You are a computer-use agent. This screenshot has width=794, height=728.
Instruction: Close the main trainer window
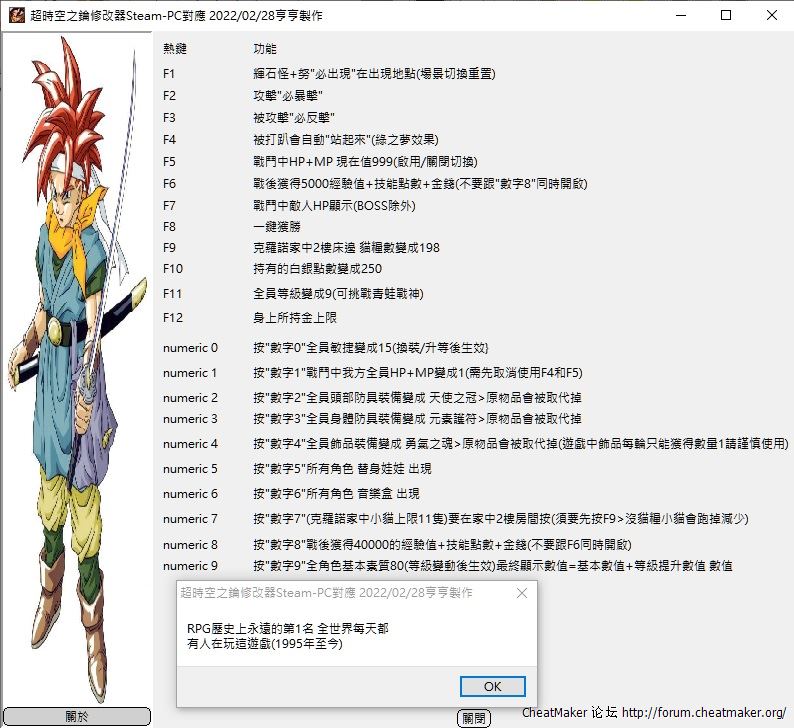tap(770, 16)
